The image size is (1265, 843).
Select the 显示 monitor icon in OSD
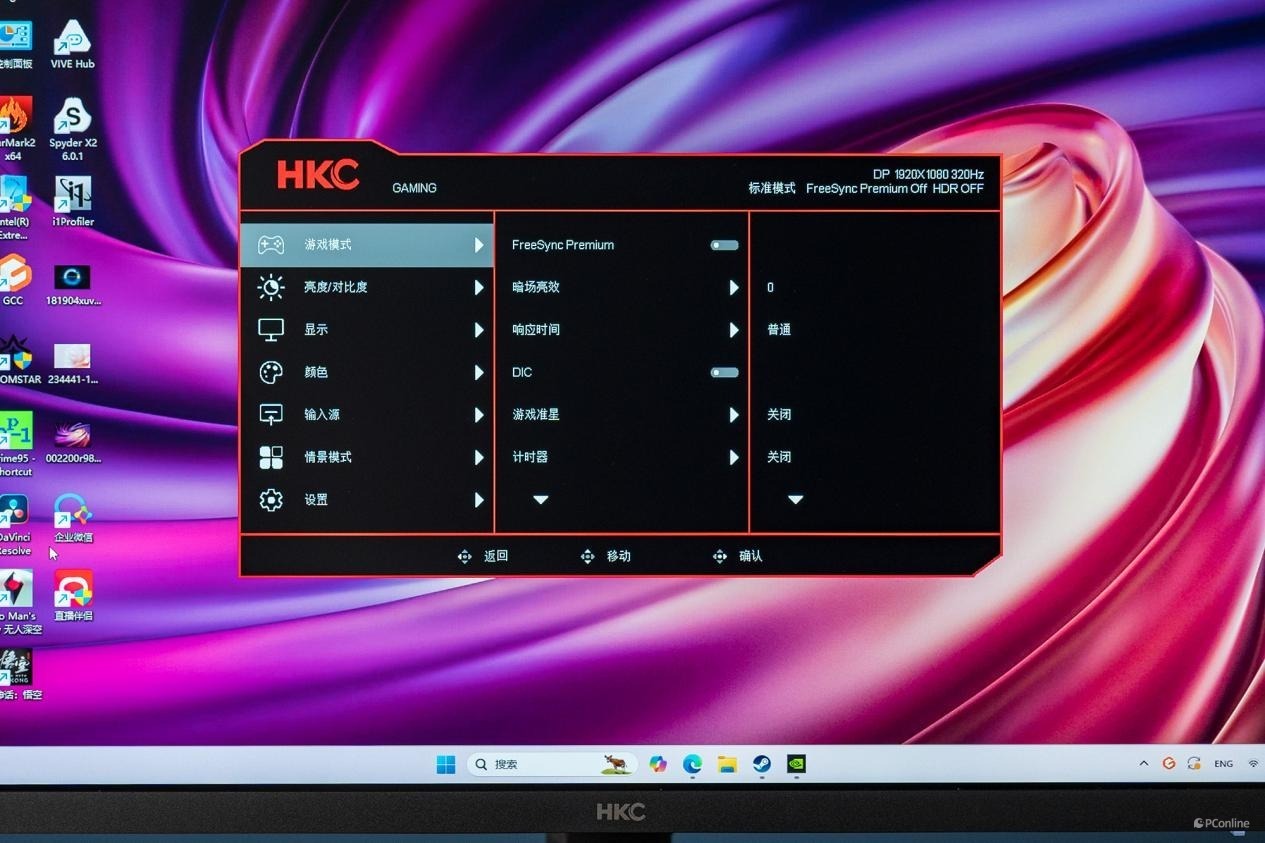(x=271, y=330)
